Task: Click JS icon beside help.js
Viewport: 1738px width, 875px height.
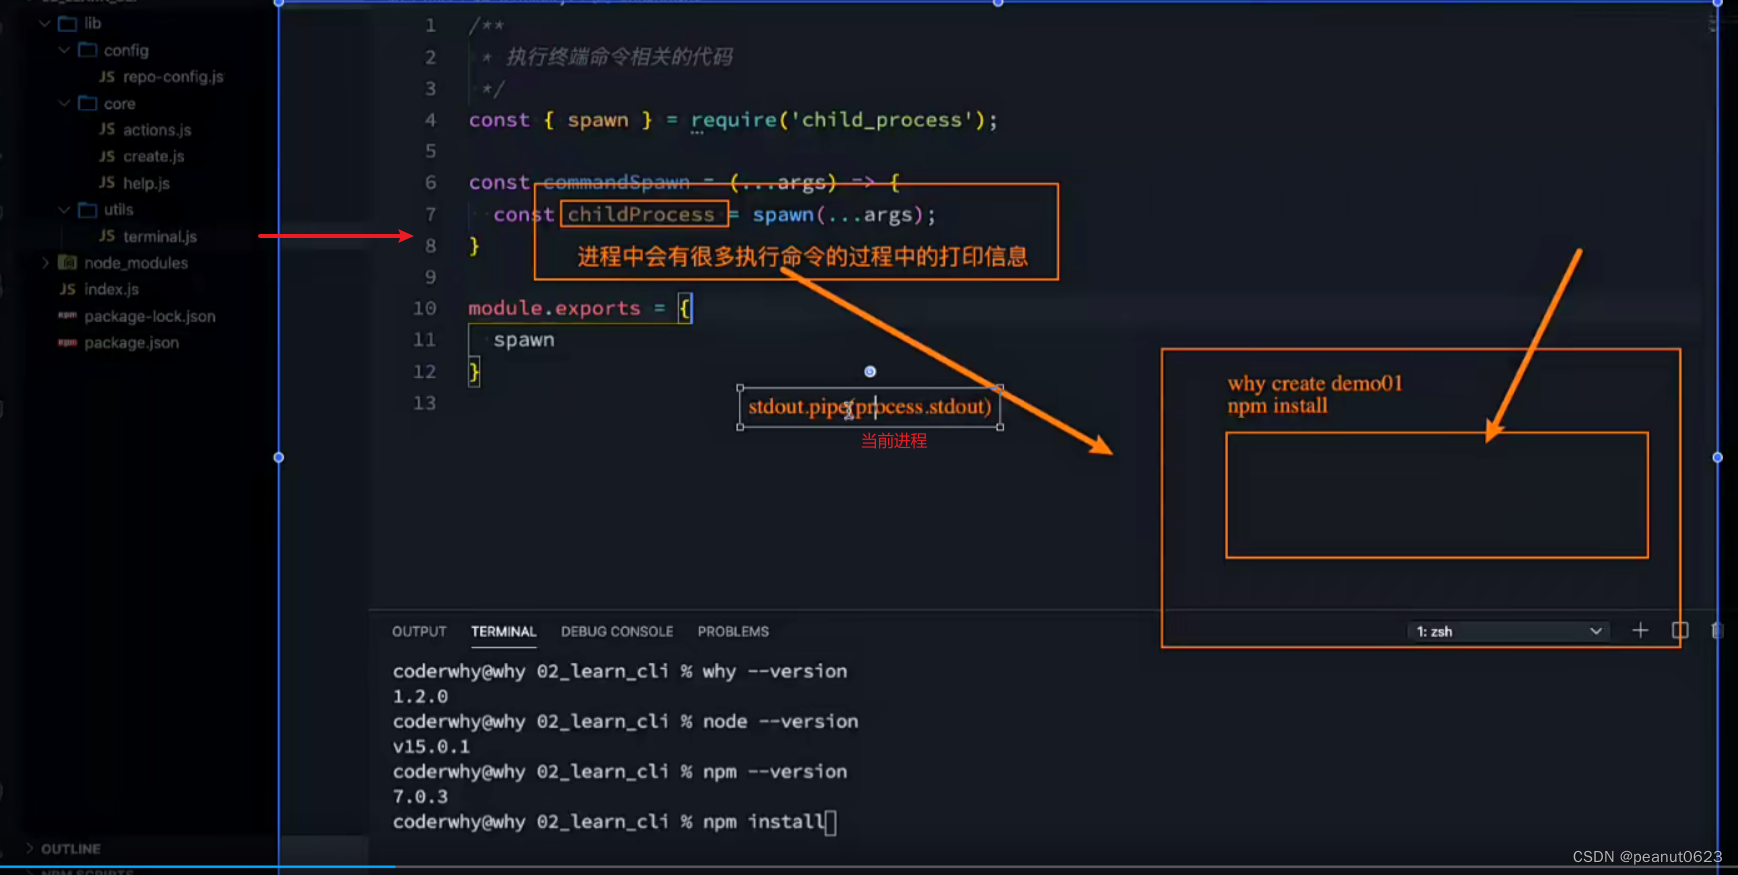Action: 107,182
